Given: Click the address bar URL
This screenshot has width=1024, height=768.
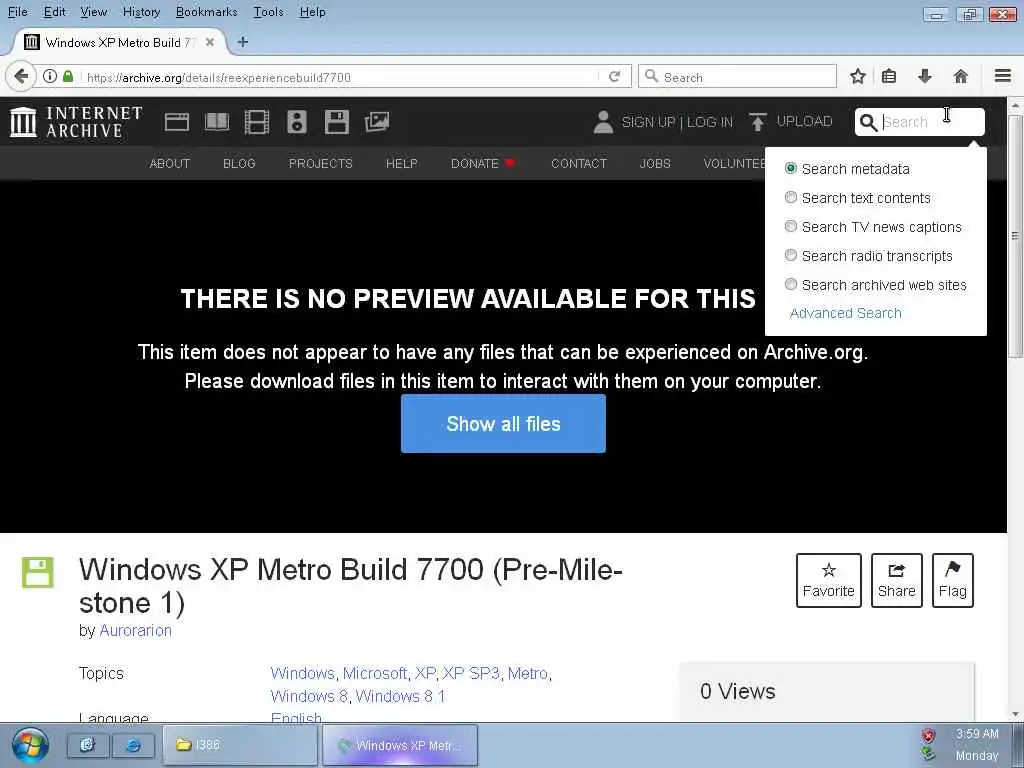Looking at the screenshot, I should (219, 78).
